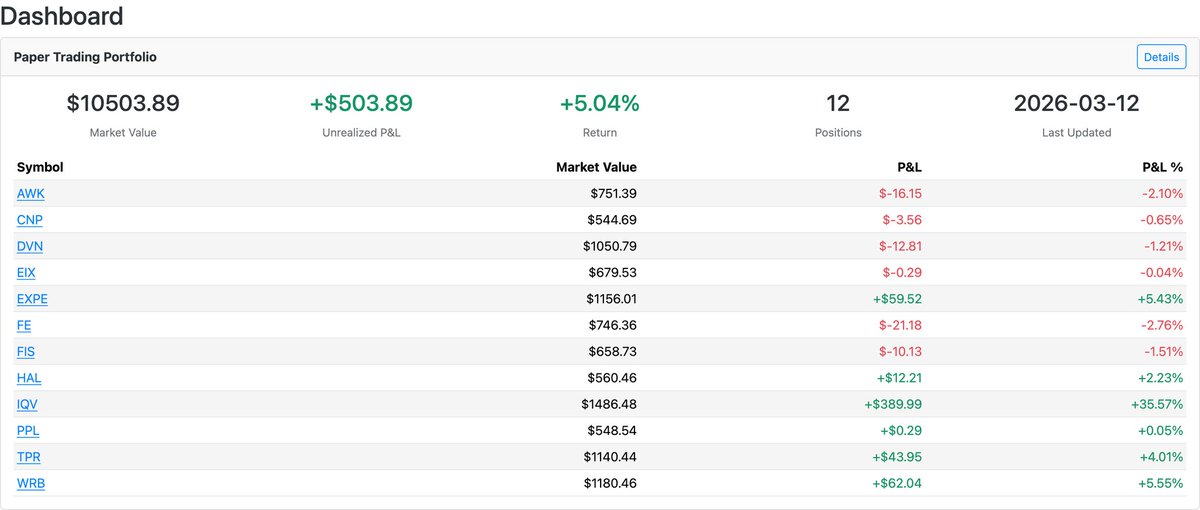Open the PPL symbol link
Image resolution: width=1200 pixels, height=510 pixels.
point(28,431)
